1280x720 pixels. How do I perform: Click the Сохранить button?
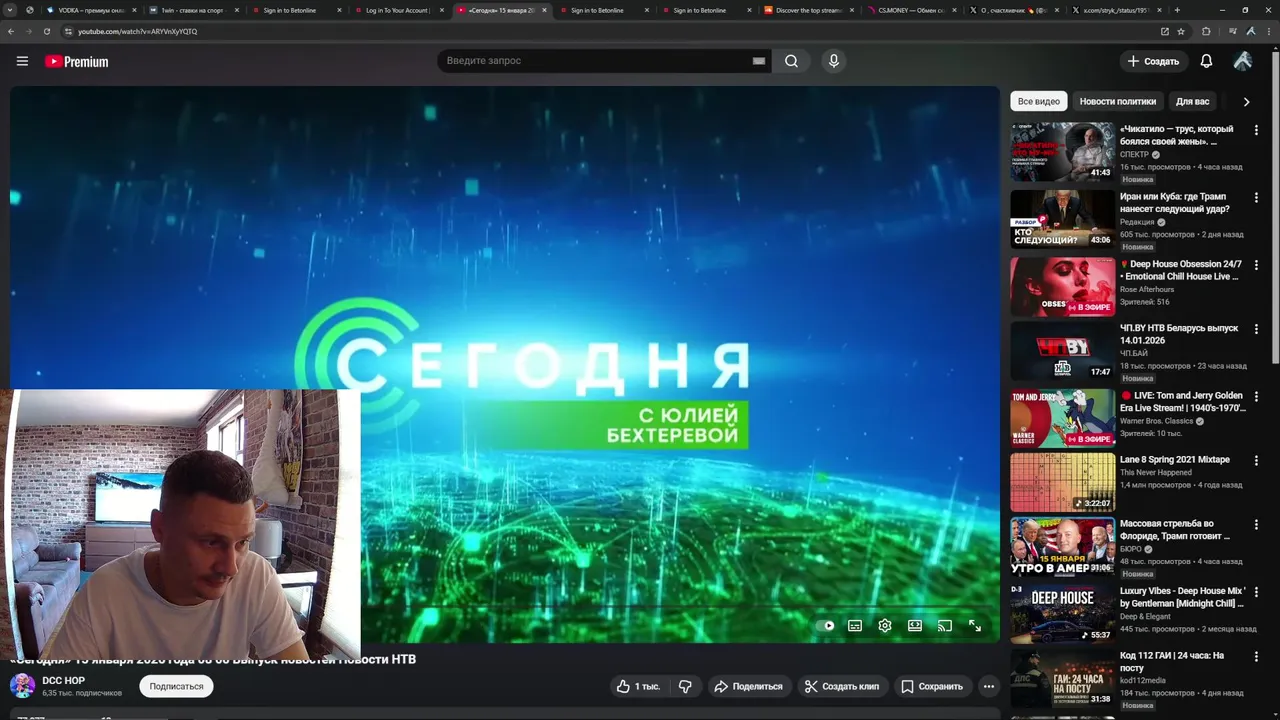pos(932,686)
